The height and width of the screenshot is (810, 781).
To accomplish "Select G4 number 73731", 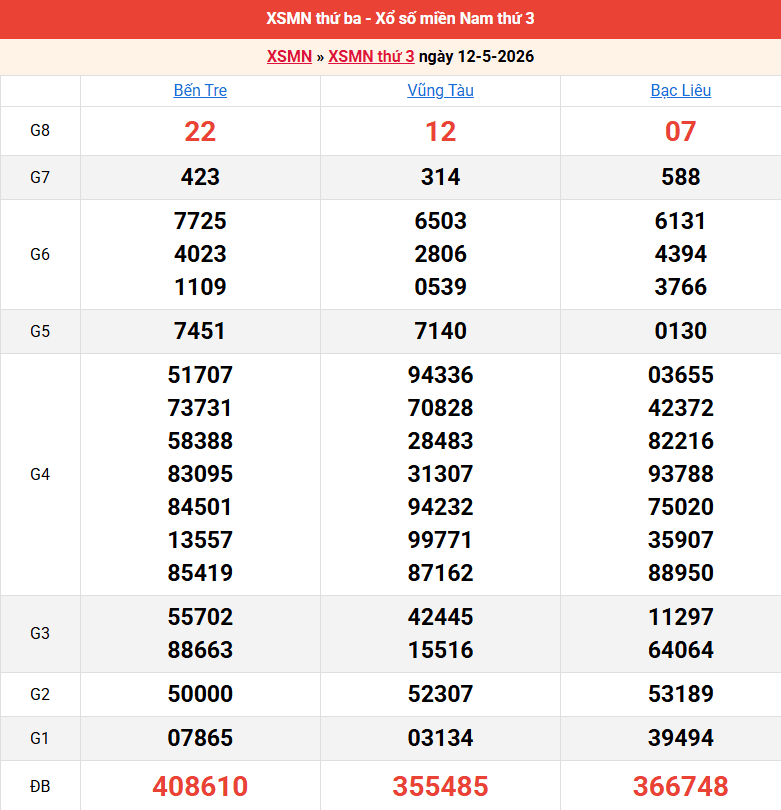I will tap(200, 408).
